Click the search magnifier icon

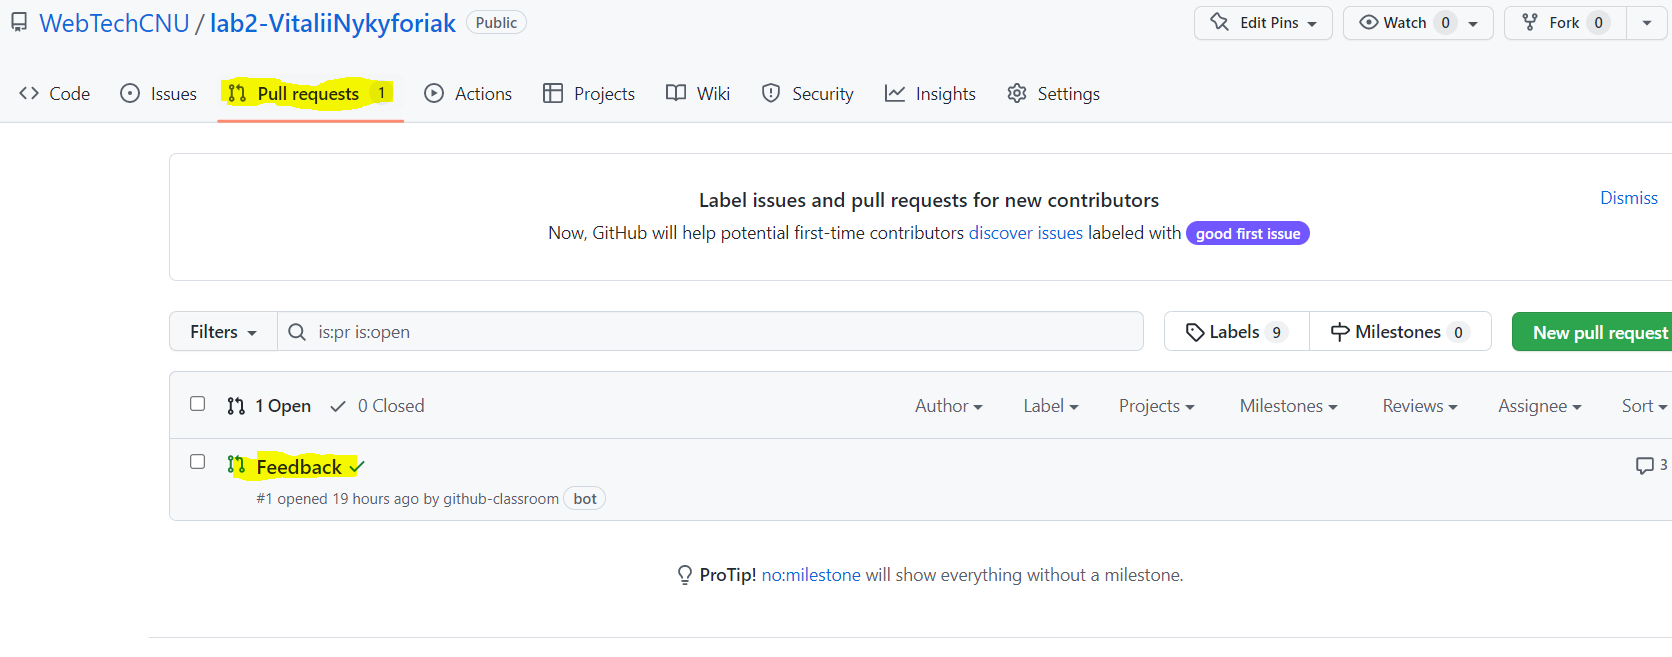point(297,332)
